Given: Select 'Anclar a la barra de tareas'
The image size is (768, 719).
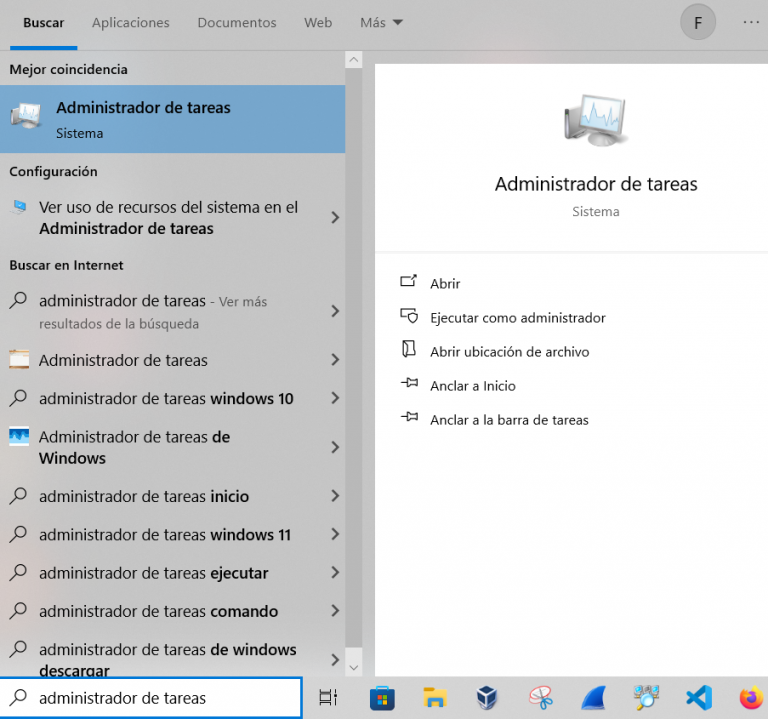Looking at the screenshot, I should [x=509, y=420].
